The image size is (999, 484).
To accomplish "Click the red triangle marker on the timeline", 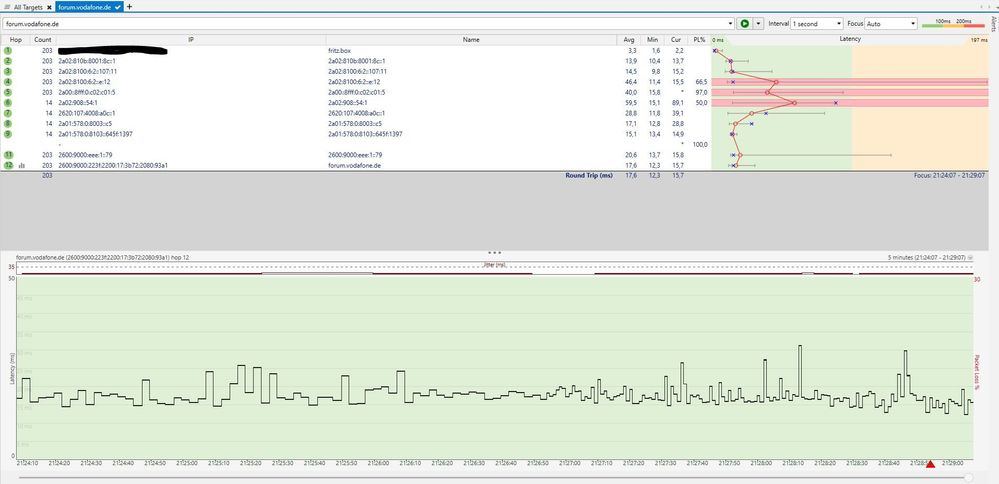I will click(x=930, y=464).
